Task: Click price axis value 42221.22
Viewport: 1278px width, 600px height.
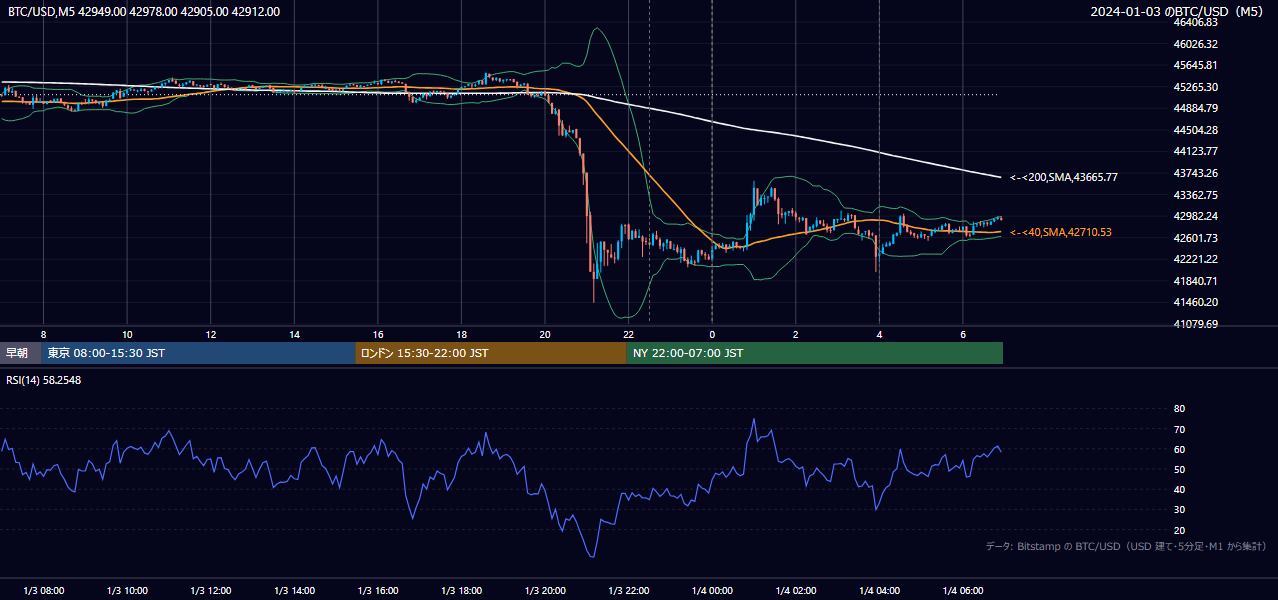Action: click(1195, 259)
